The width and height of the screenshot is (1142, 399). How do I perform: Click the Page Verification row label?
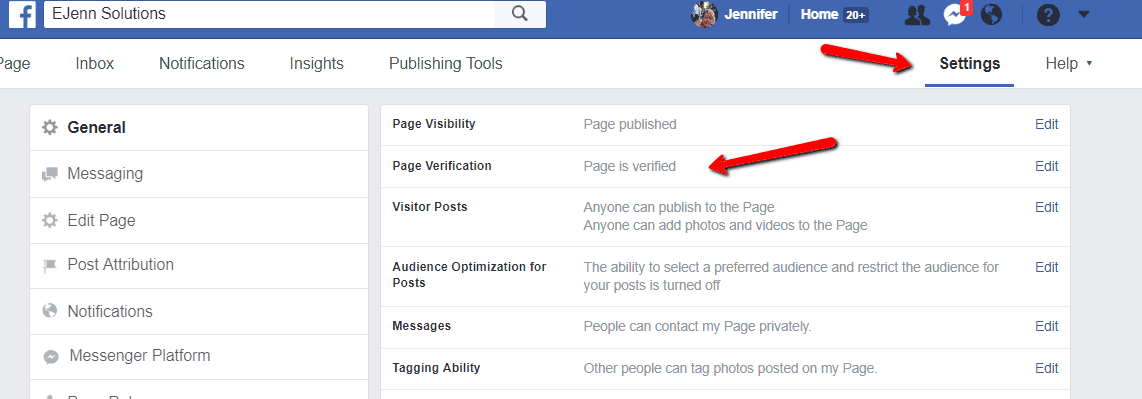click(x=441, y=166)
